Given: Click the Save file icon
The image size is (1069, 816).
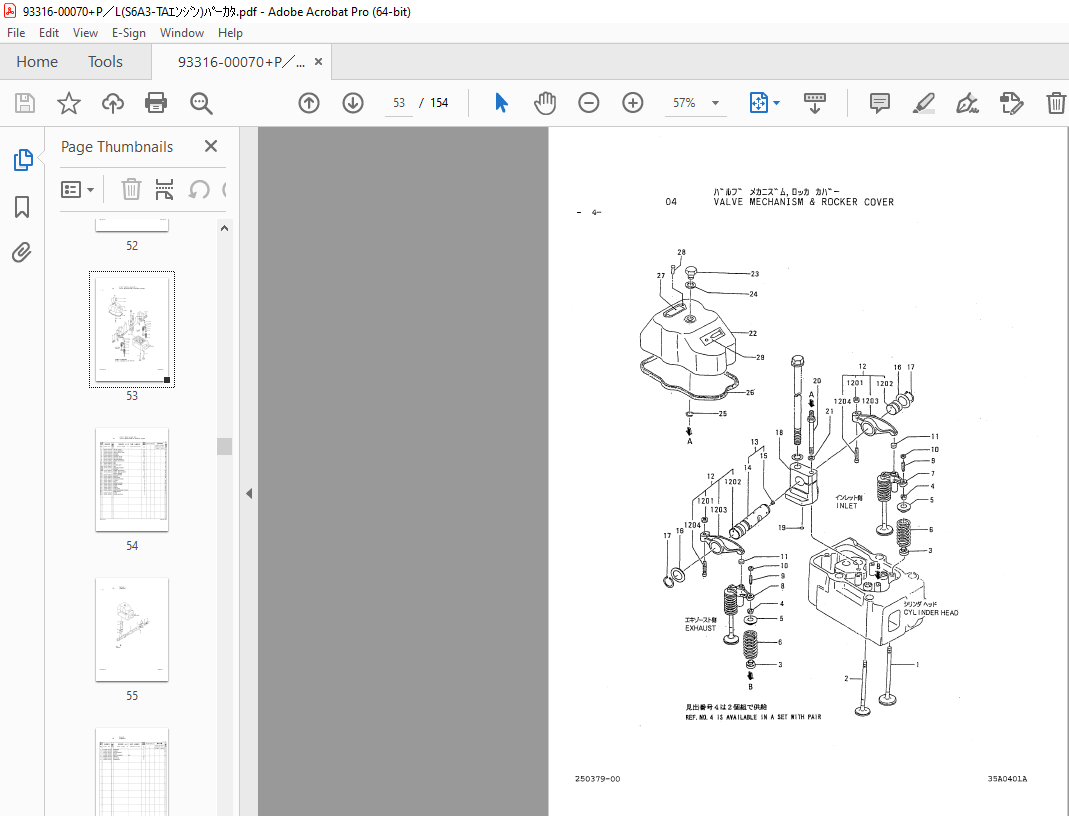Looking at the screenshot, I should click(25, 103).
